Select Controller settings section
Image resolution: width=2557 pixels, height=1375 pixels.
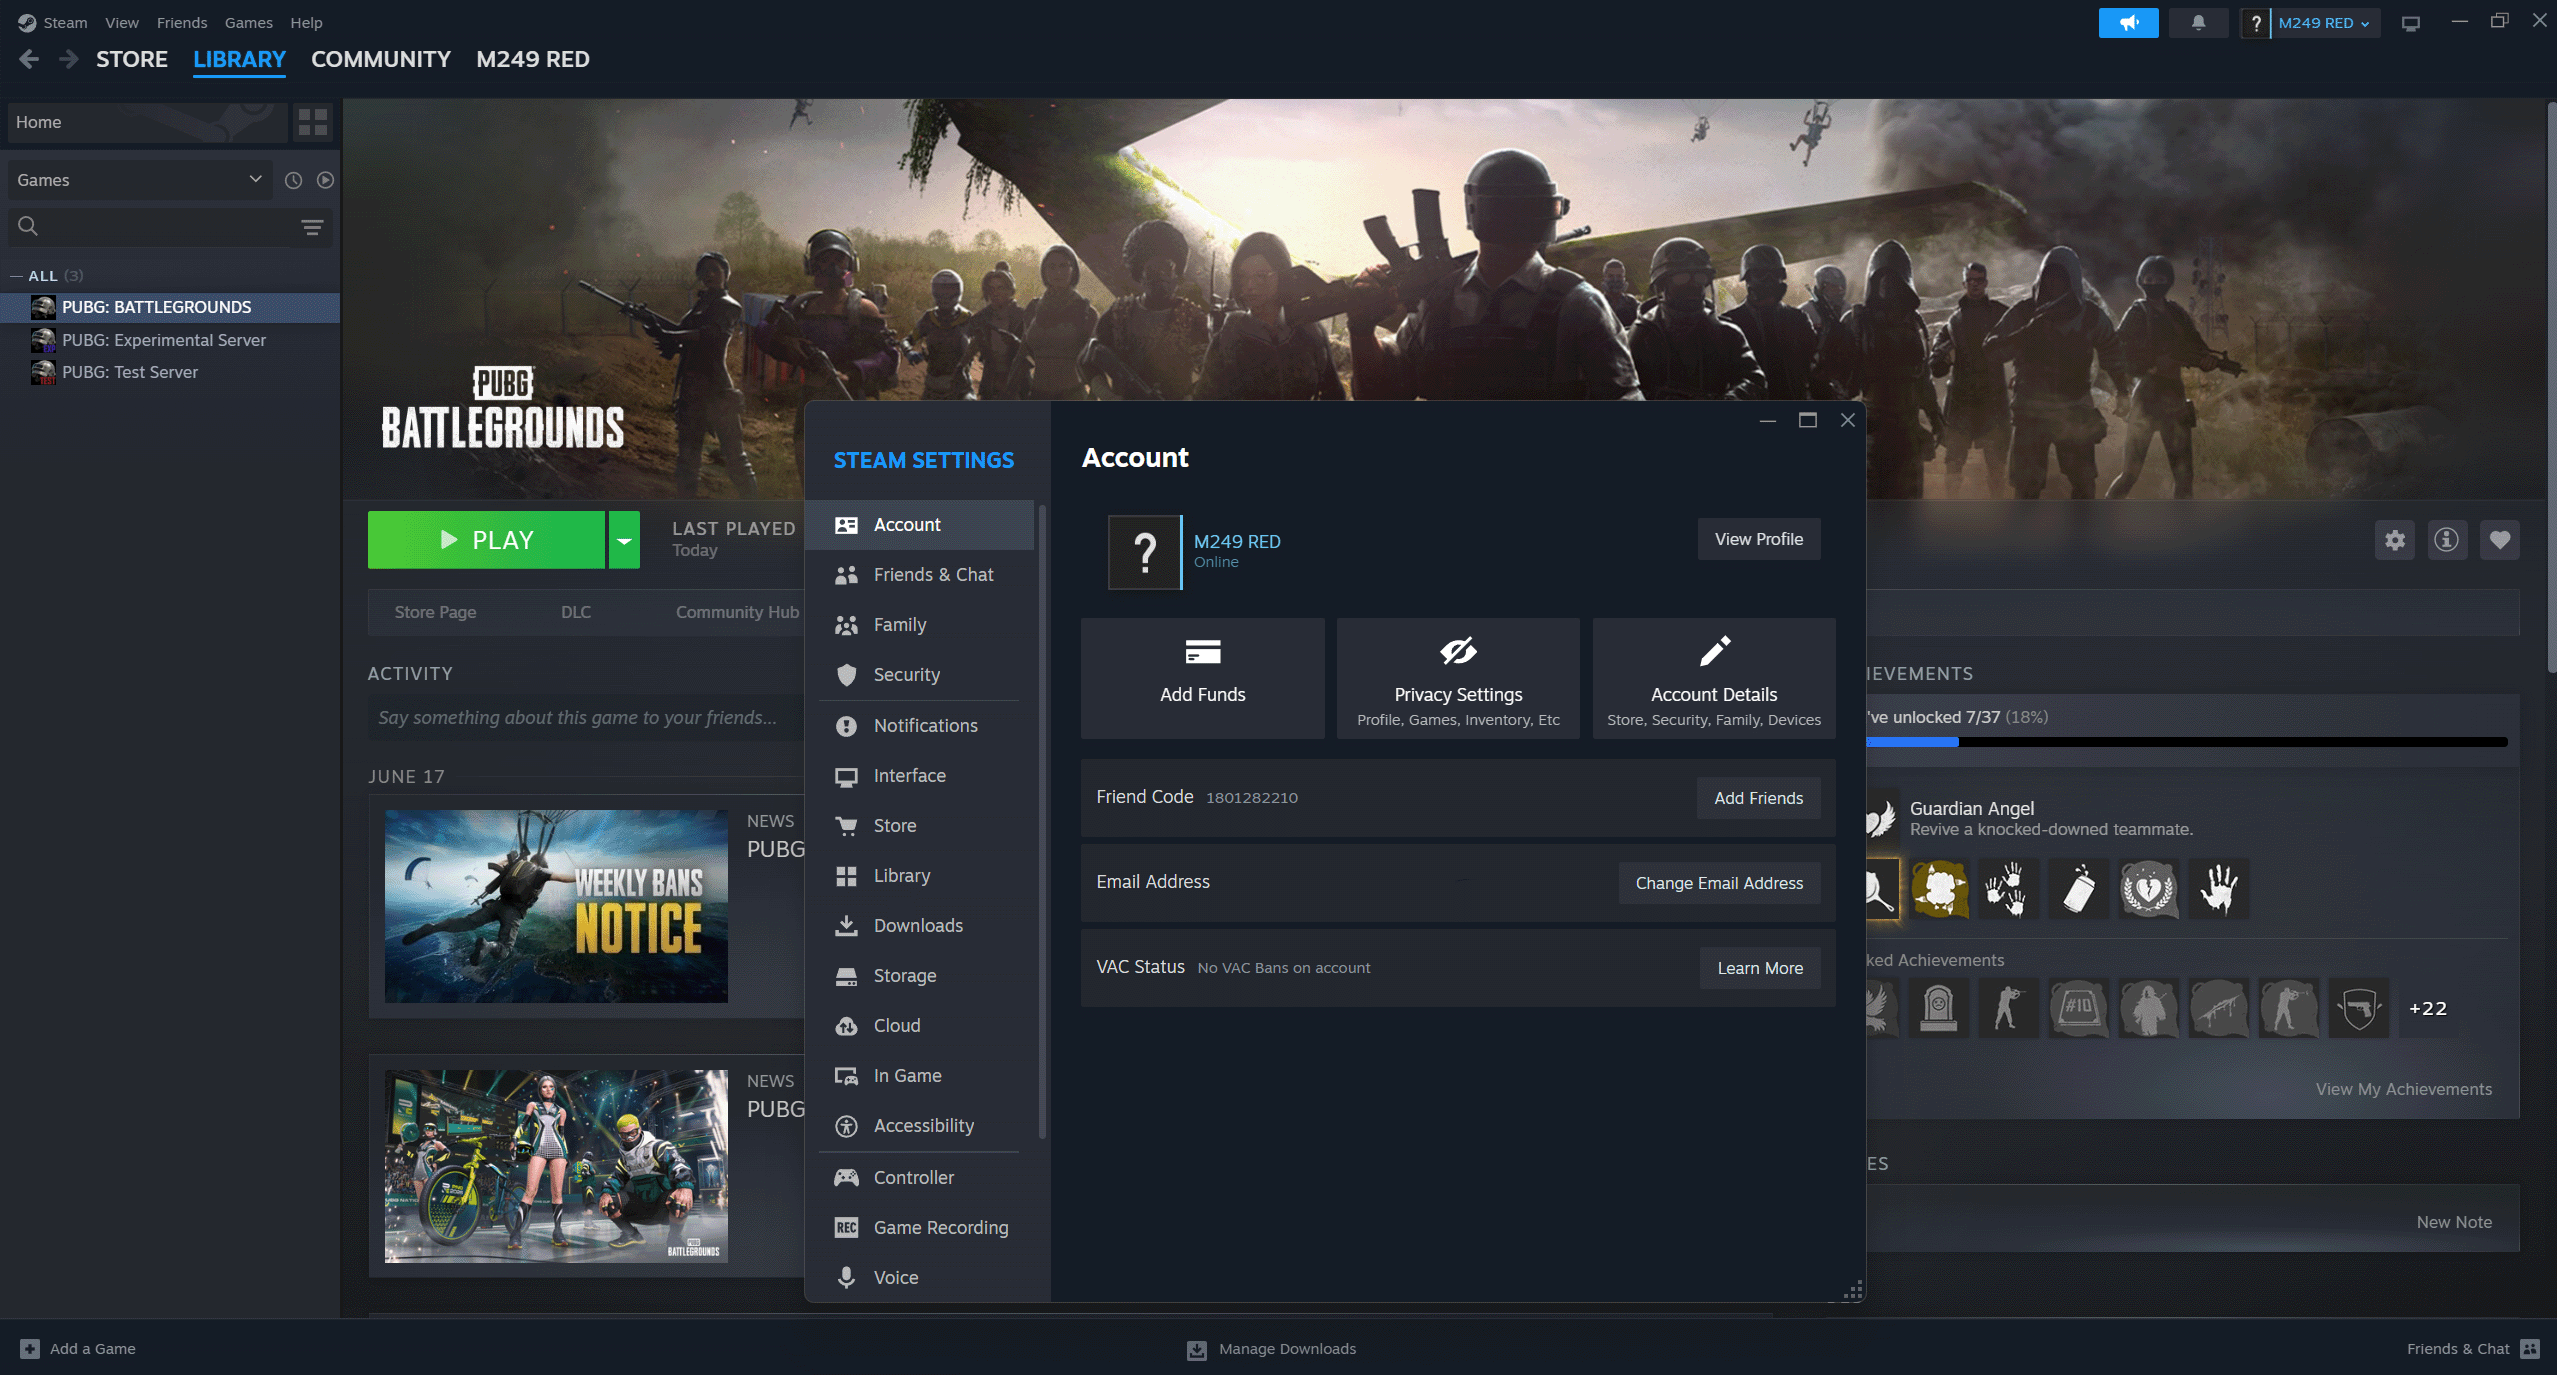[x=919, y=1178]
